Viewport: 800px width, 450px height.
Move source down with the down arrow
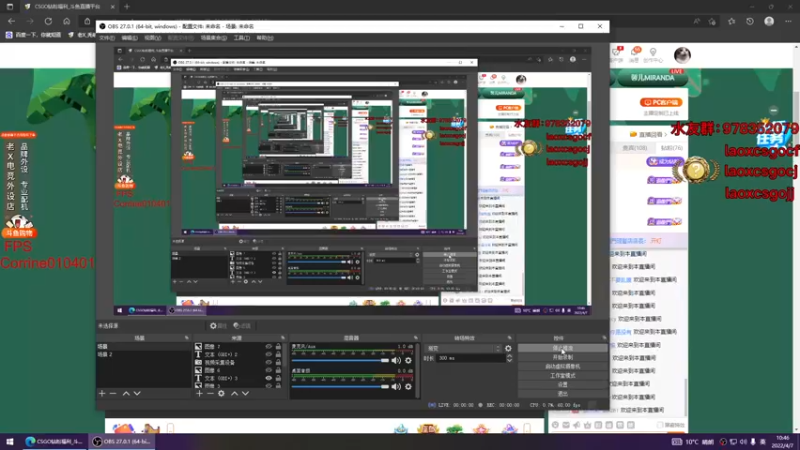click(x=245, y=393)
